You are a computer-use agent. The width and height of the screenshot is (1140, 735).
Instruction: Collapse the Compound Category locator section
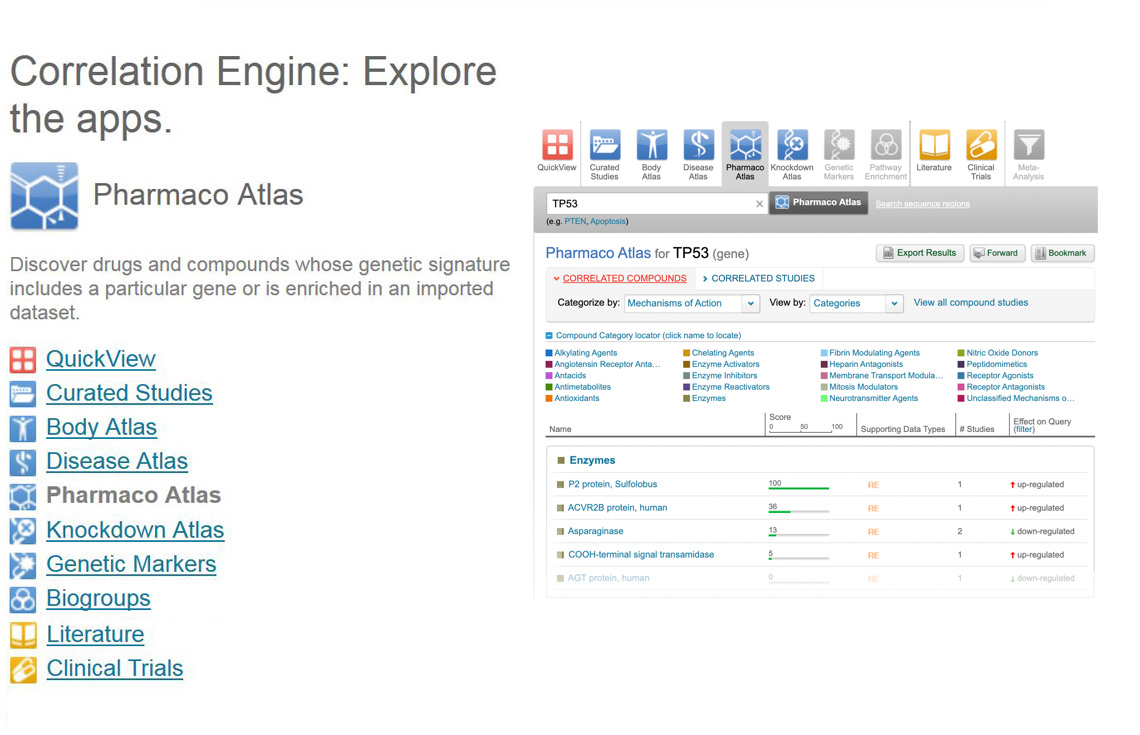click(x=549, y=336)
